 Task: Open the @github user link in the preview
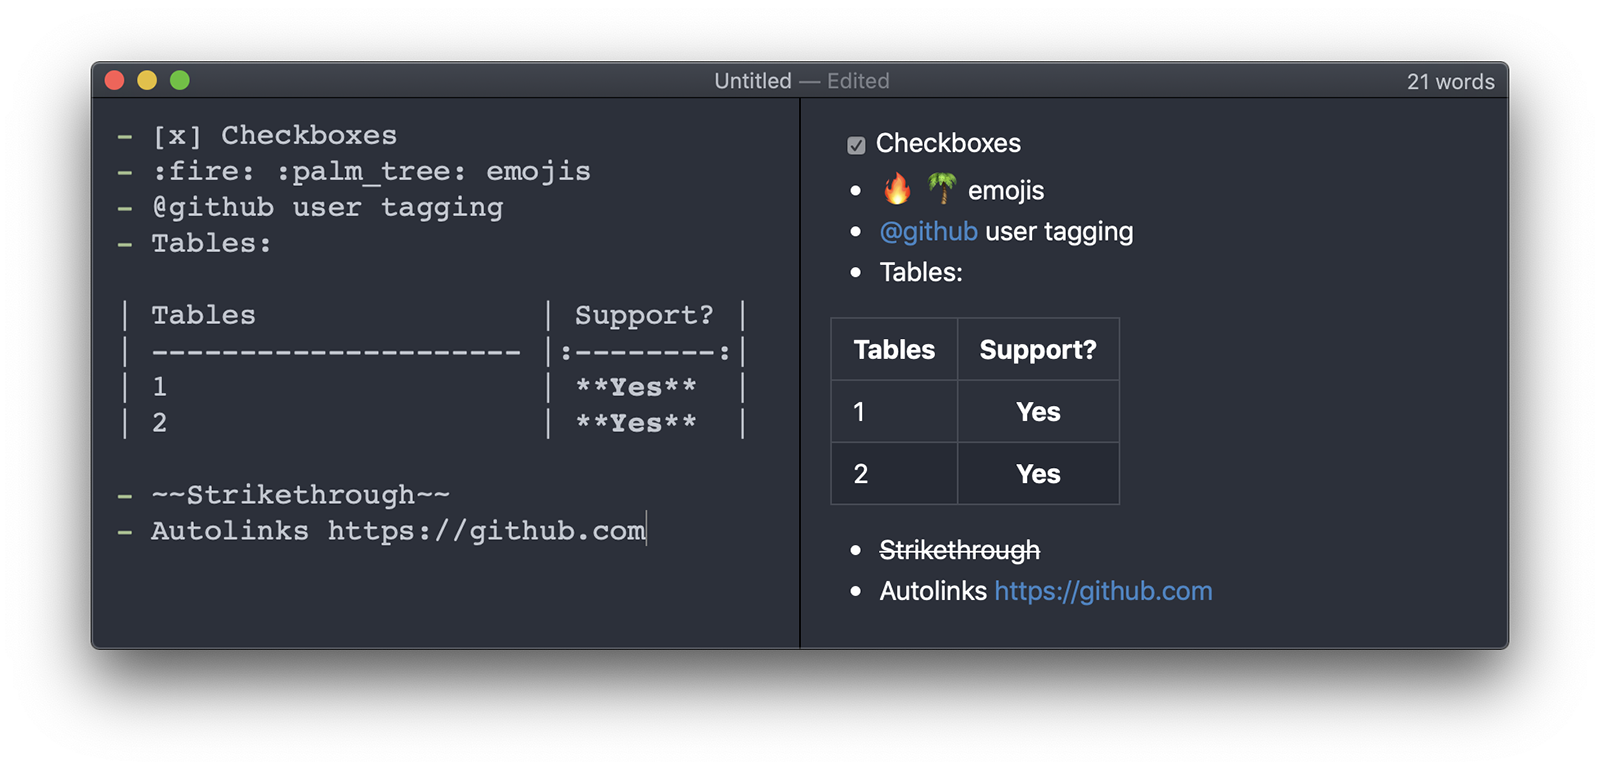928,232
